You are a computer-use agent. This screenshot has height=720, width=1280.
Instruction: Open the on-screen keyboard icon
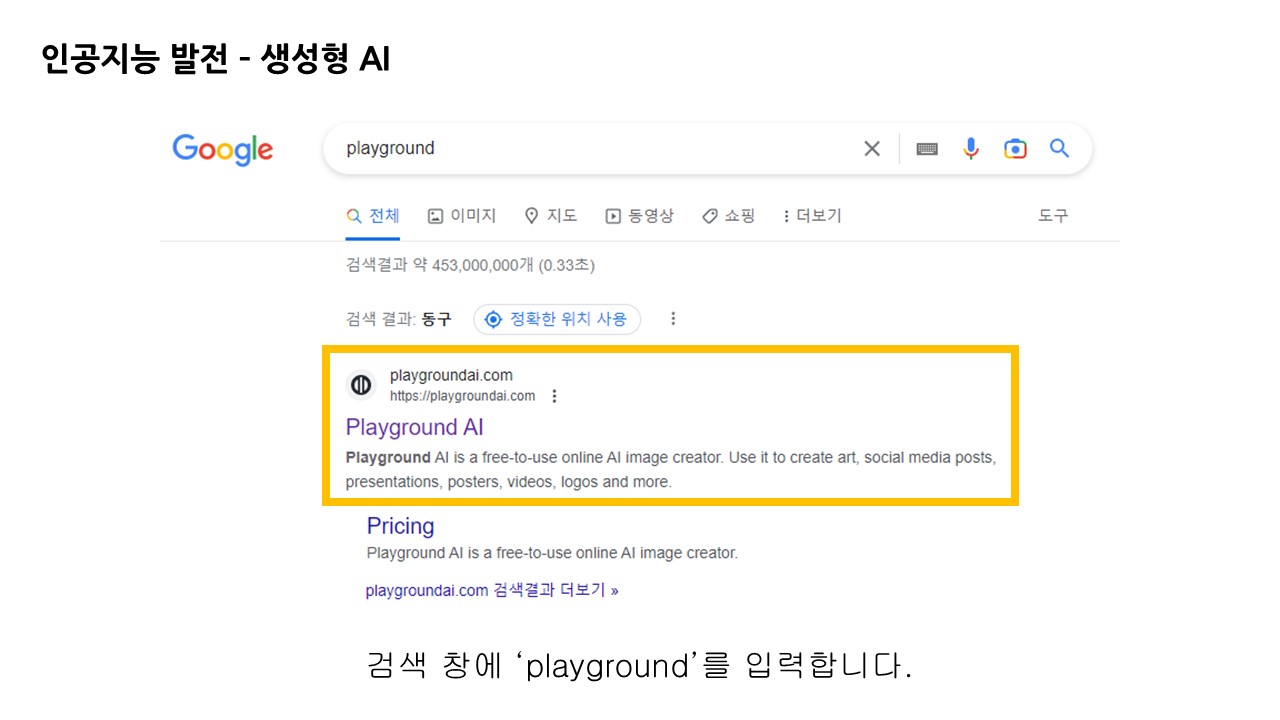click(927, 149)
